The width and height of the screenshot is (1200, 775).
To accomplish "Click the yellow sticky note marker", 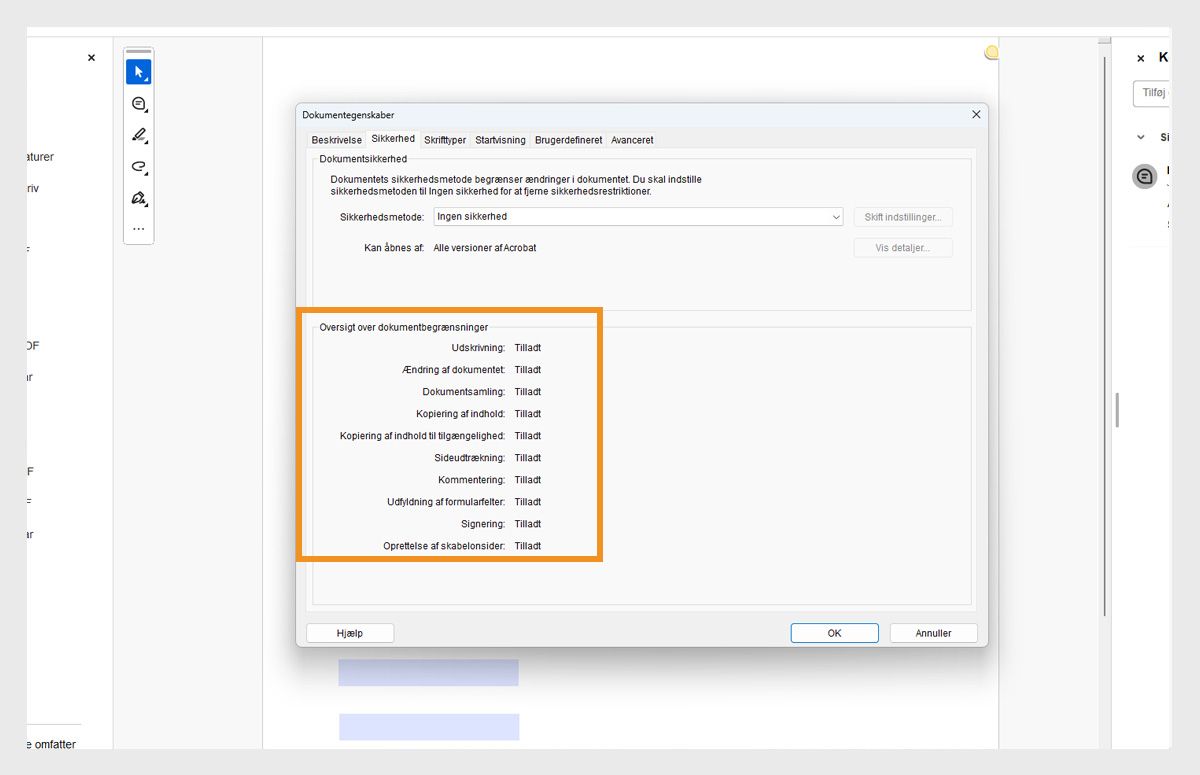I will coord(991,52).
